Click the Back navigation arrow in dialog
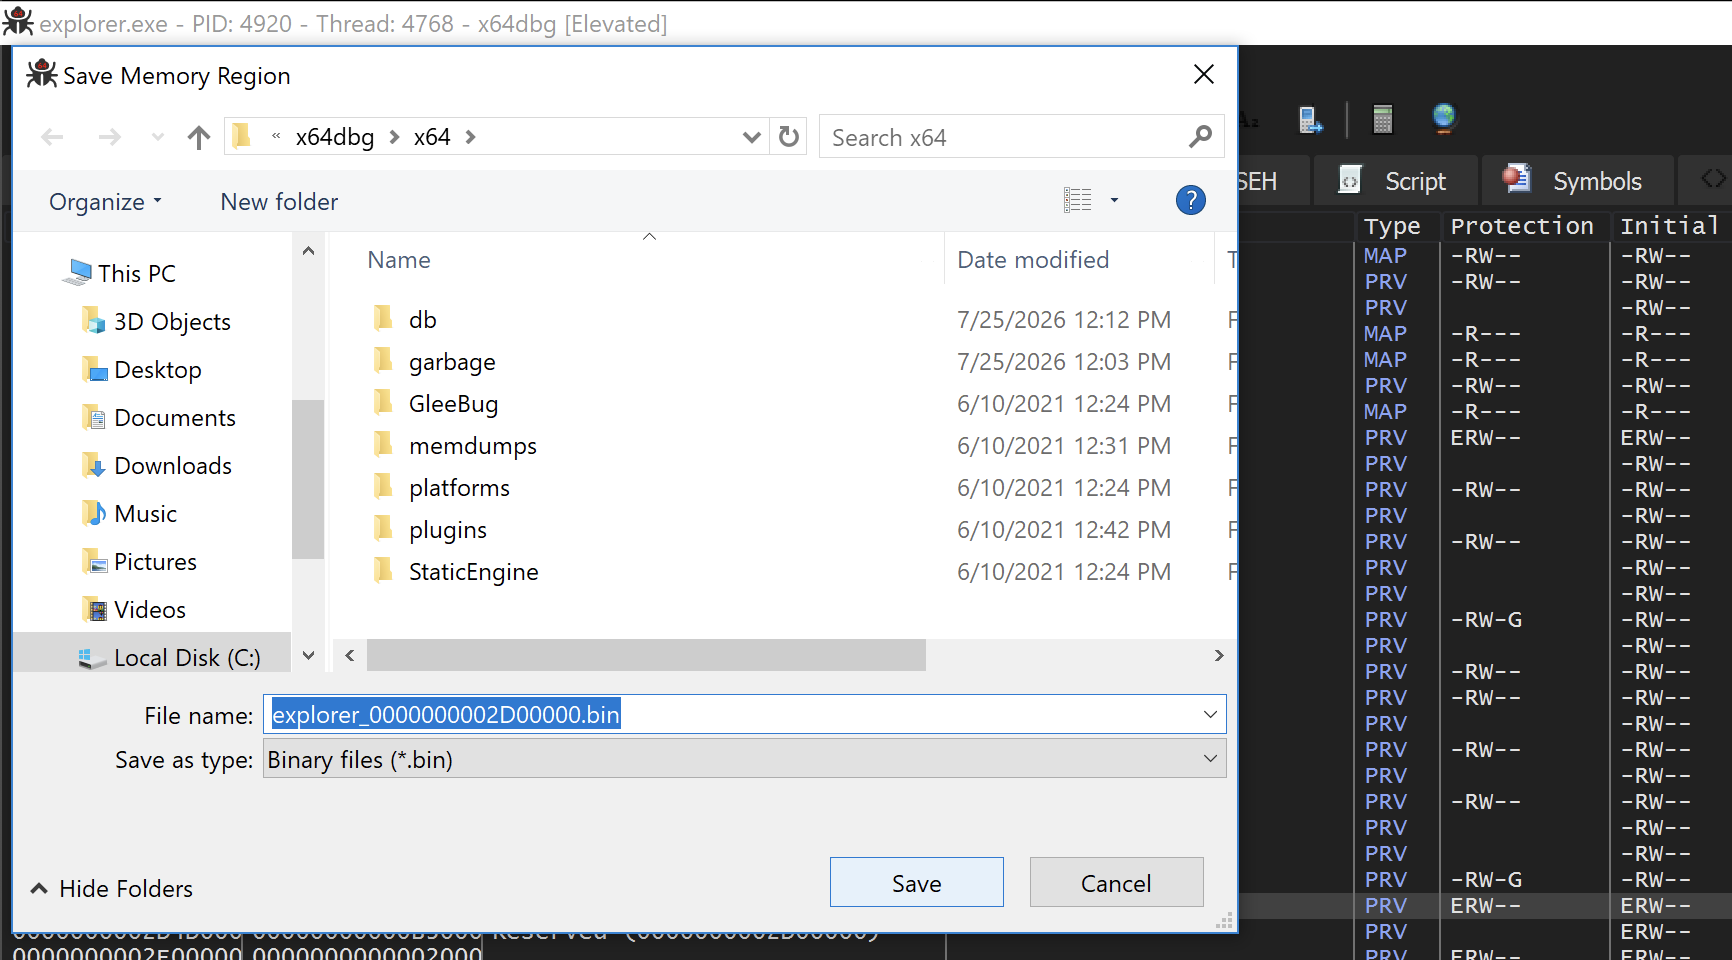Viewport: 1732px width, 960px height. (53, 137)
